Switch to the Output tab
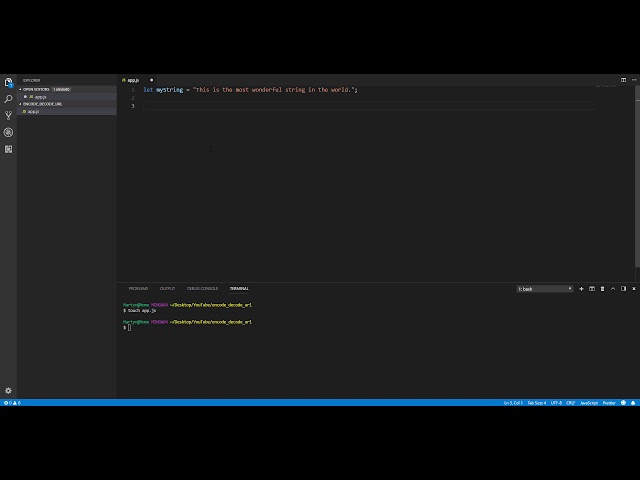Screen dimensions: 640x480 (167, 289)
